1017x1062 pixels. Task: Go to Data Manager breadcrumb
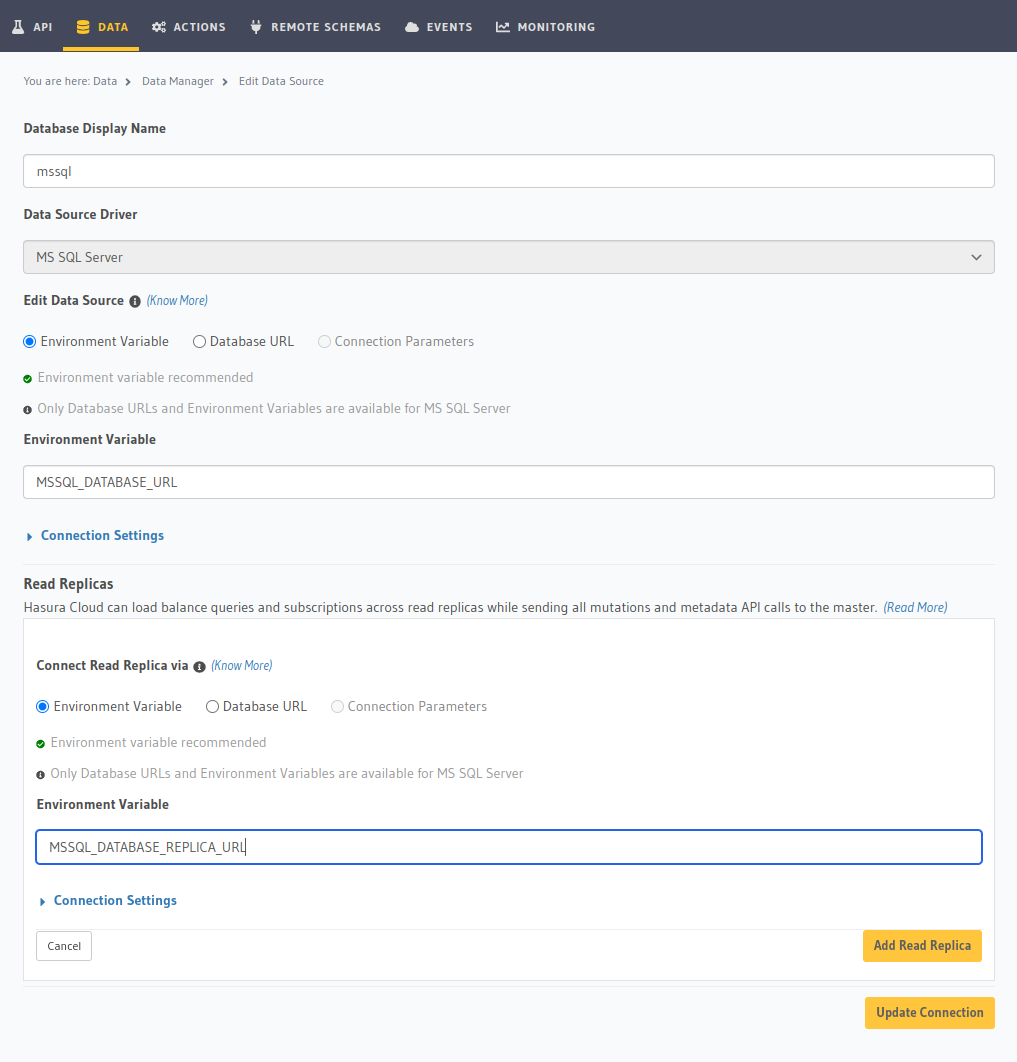178,81
